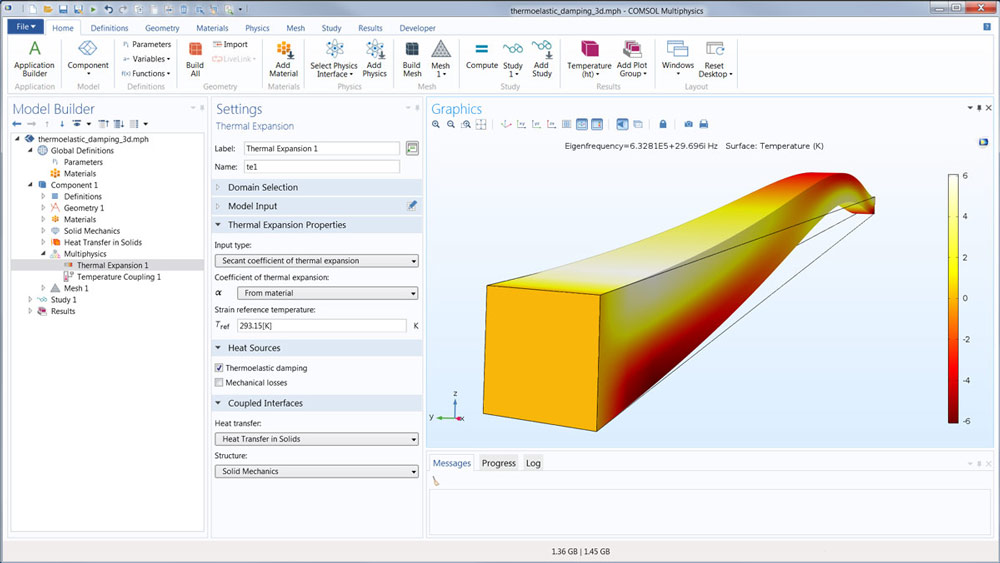
Task: Open the blue File menu button
Action: coord(25,27)
